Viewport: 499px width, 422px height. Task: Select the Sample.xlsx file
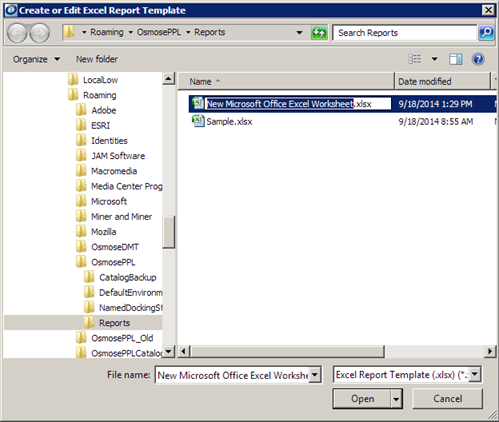[229, 122]
